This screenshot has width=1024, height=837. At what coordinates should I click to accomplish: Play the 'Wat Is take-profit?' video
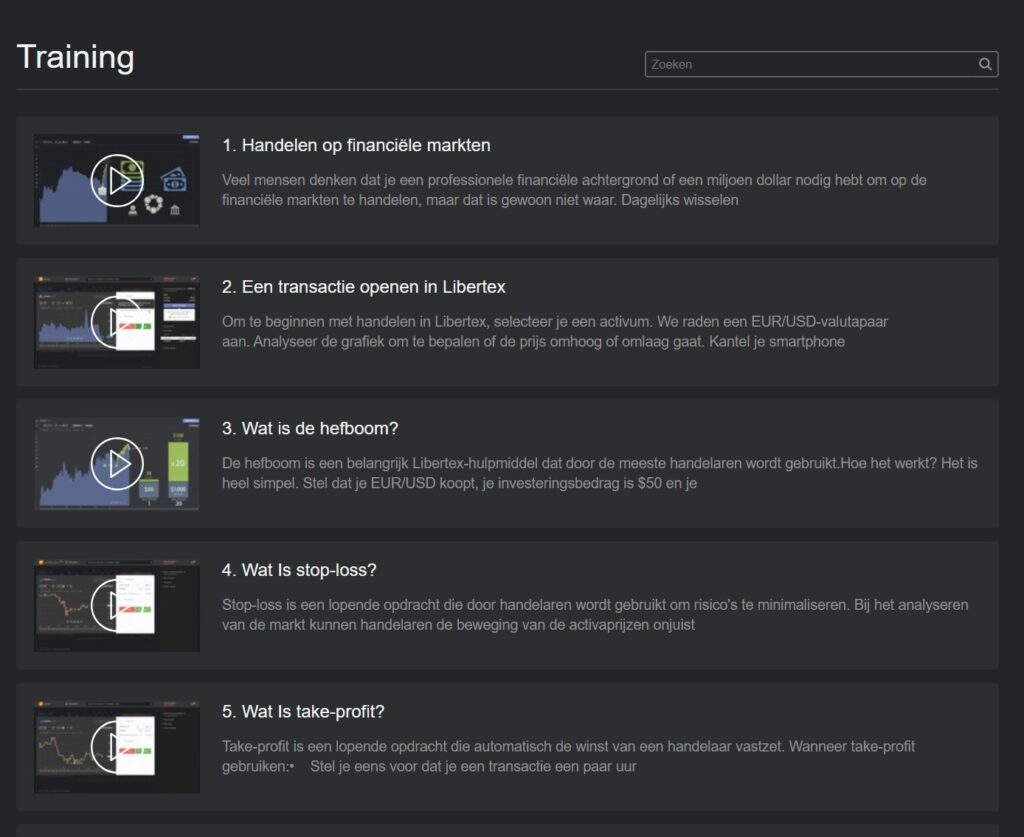117,747
